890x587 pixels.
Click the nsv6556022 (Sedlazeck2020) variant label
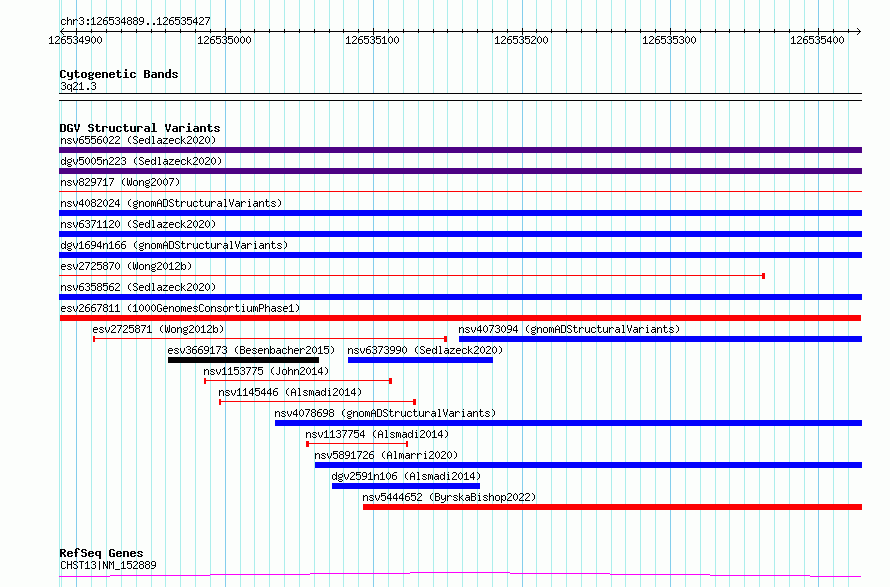coord(138,140)
